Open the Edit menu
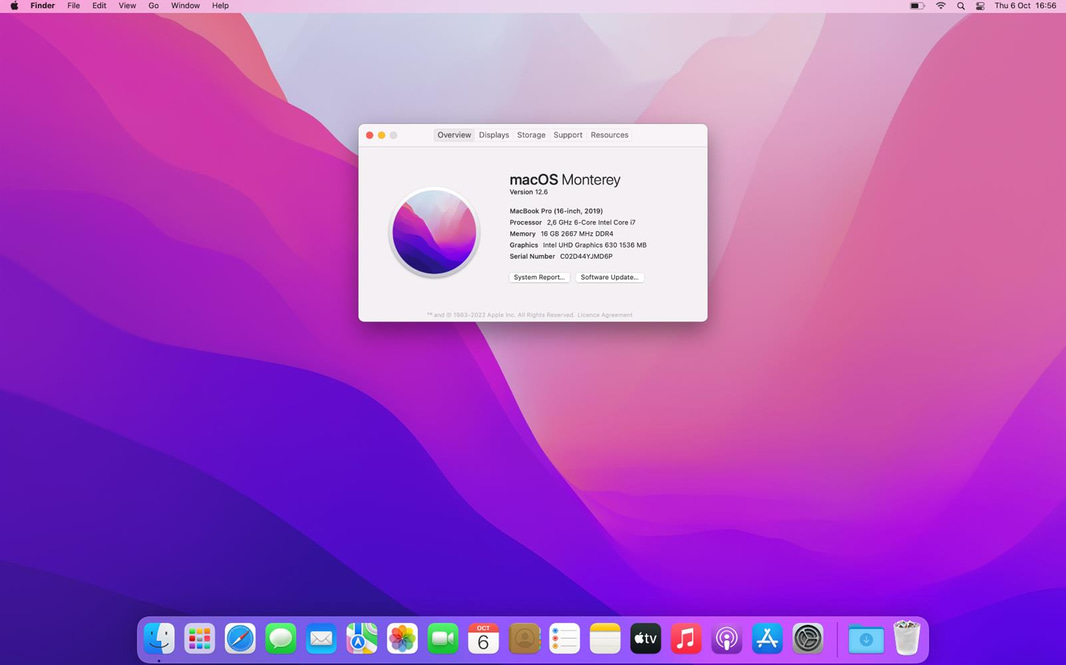Screen dimensions: 1066x665 click(99, 5)
